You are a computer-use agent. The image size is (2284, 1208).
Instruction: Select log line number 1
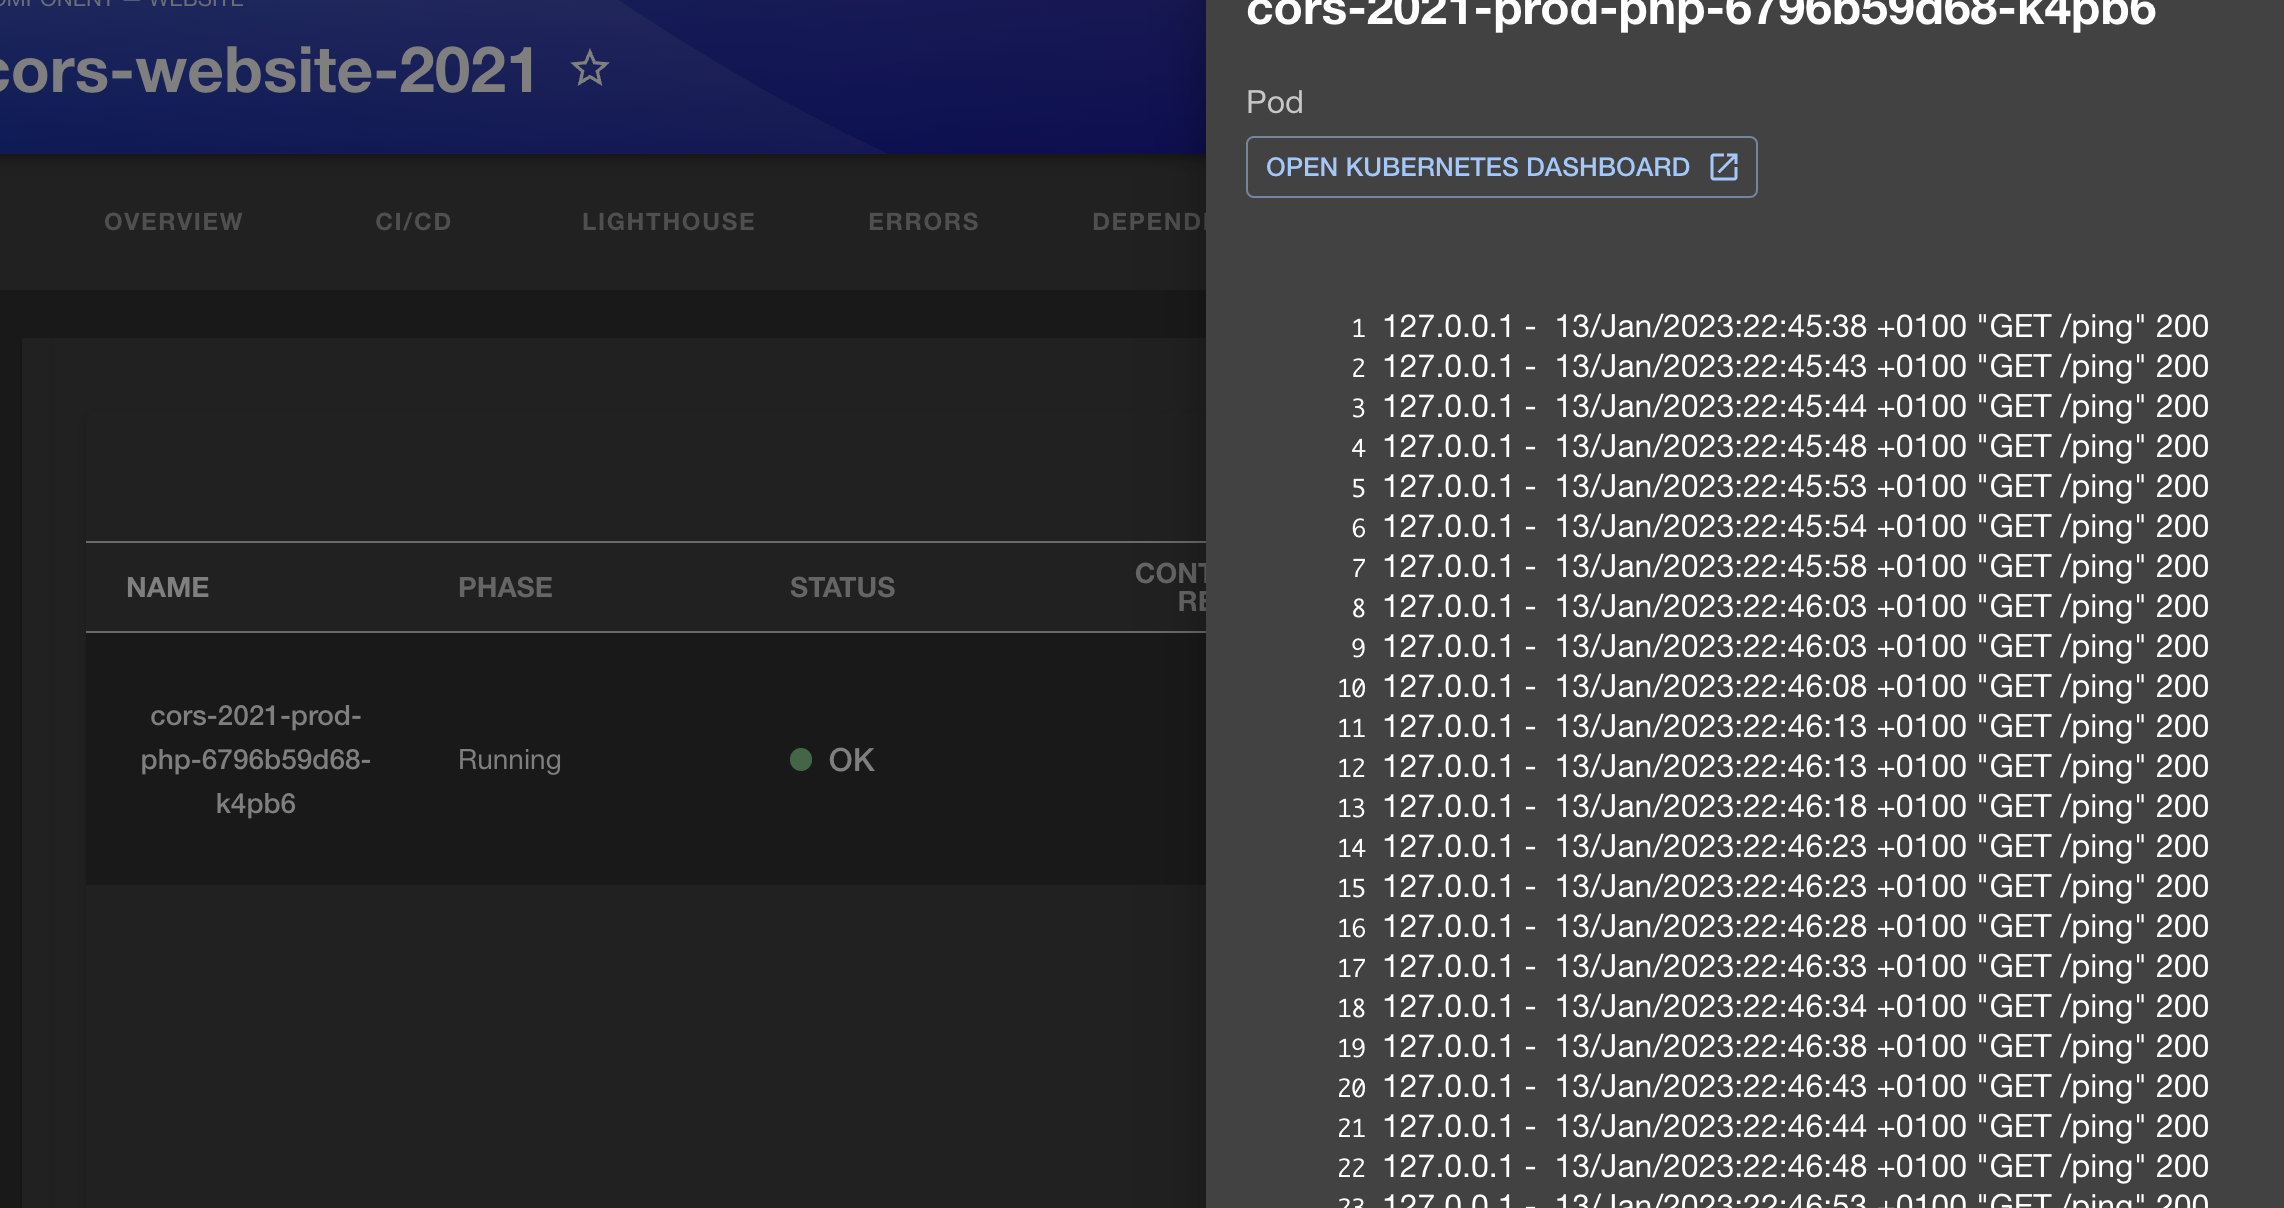pyautogui.click(x=1358, y=328)
